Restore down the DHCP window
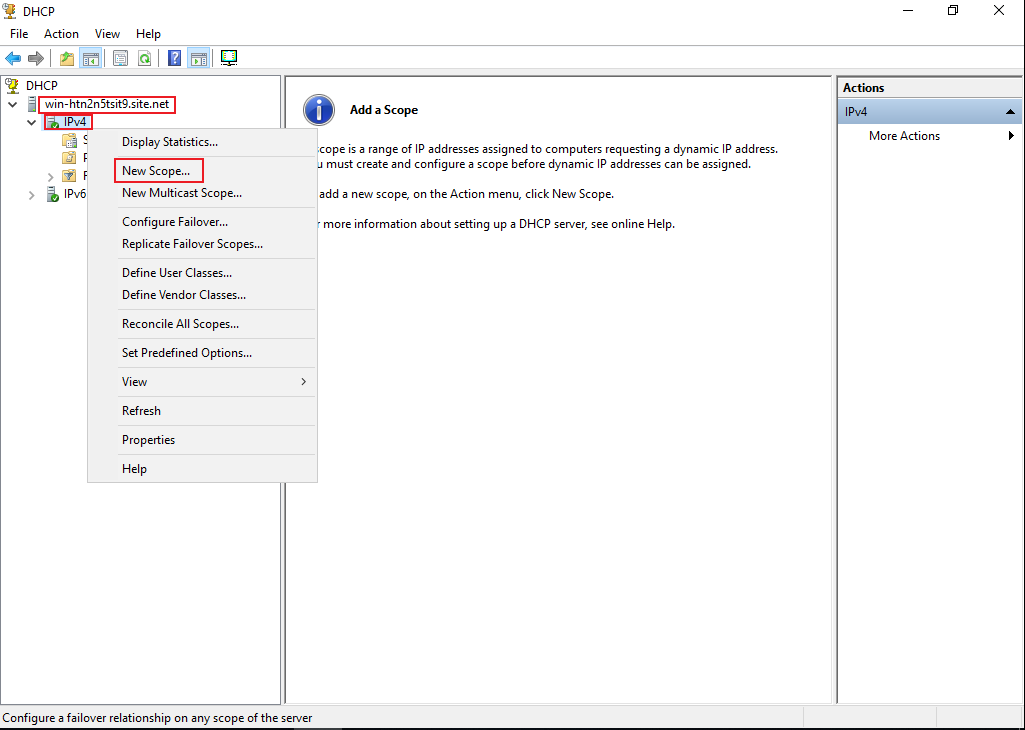 (x=953, y=10)
